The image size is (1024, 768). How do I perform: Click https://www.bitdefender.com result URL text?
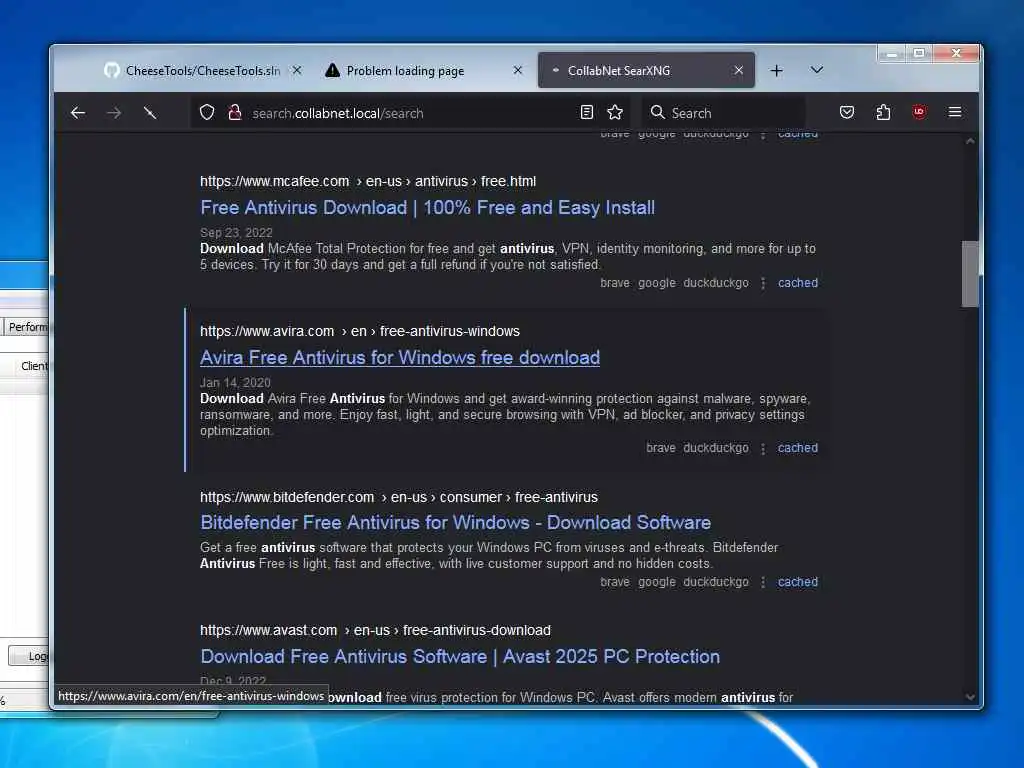[x=287, y=497]
